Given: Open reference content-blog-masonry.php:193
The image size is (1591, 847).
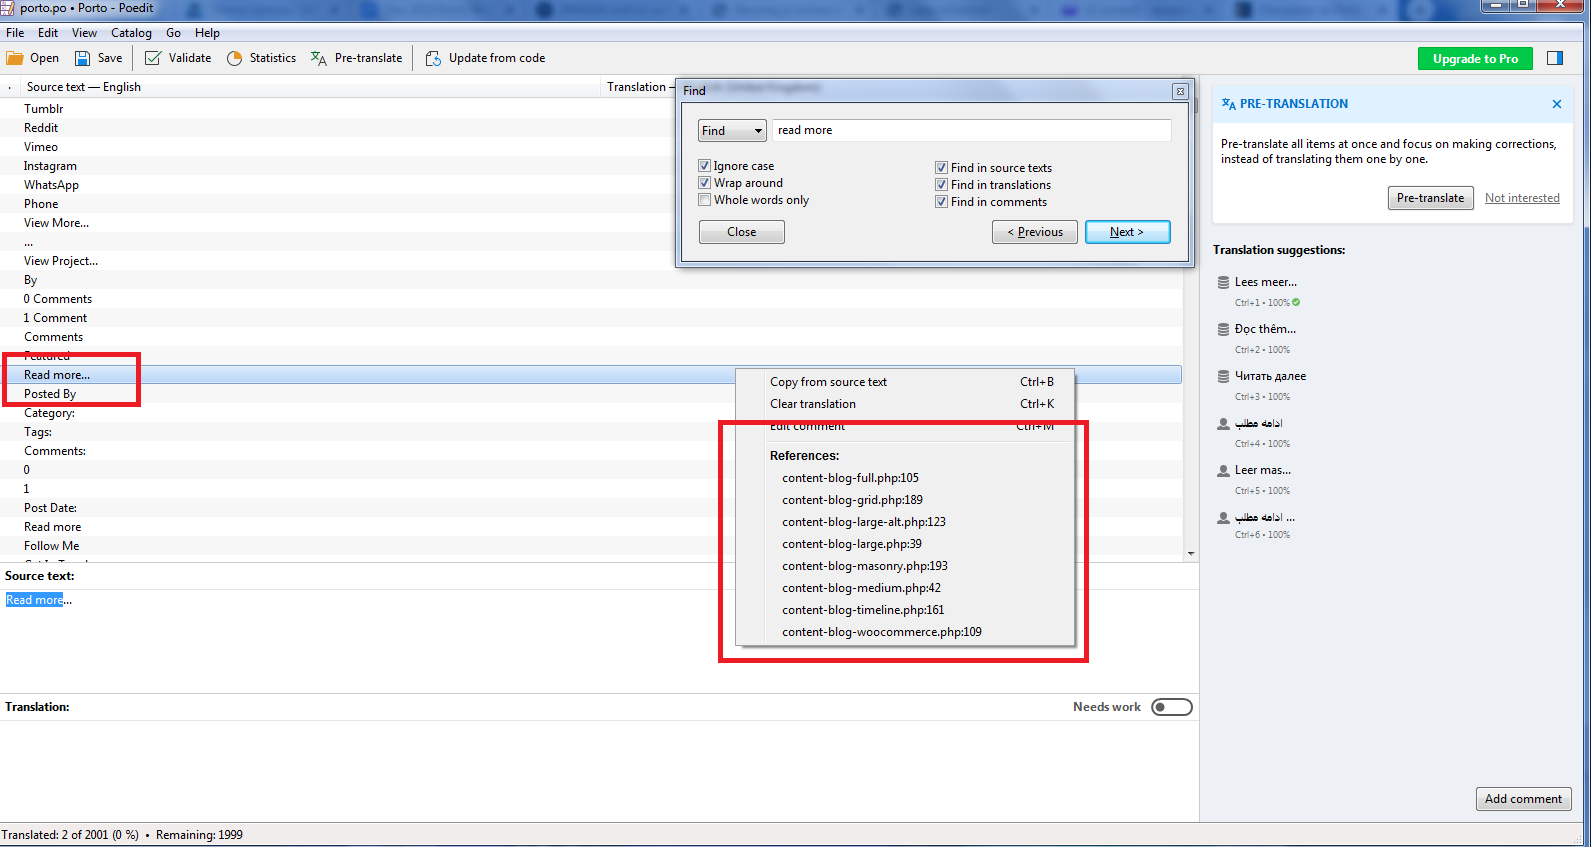Looking at the screenshot, I should point(865,566).
